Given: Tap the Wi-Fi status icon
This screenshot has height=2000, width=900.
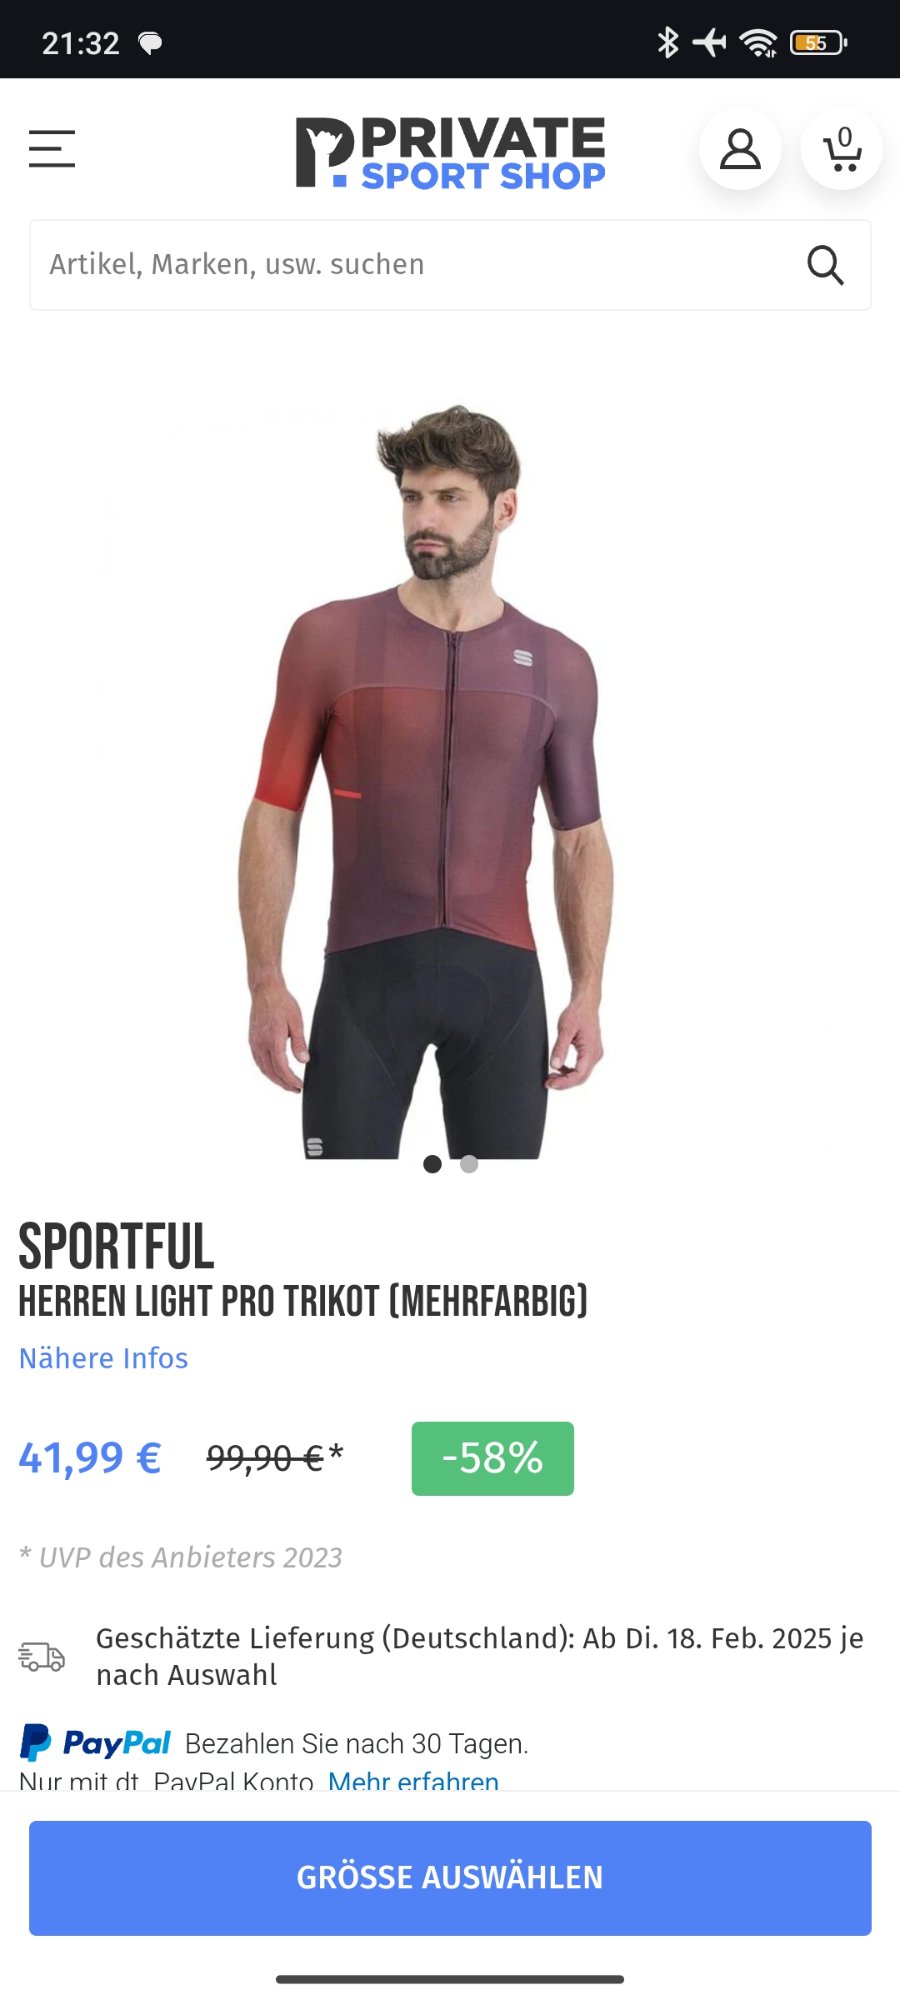Looking at the screenshot, I should (x=758, y=42).
